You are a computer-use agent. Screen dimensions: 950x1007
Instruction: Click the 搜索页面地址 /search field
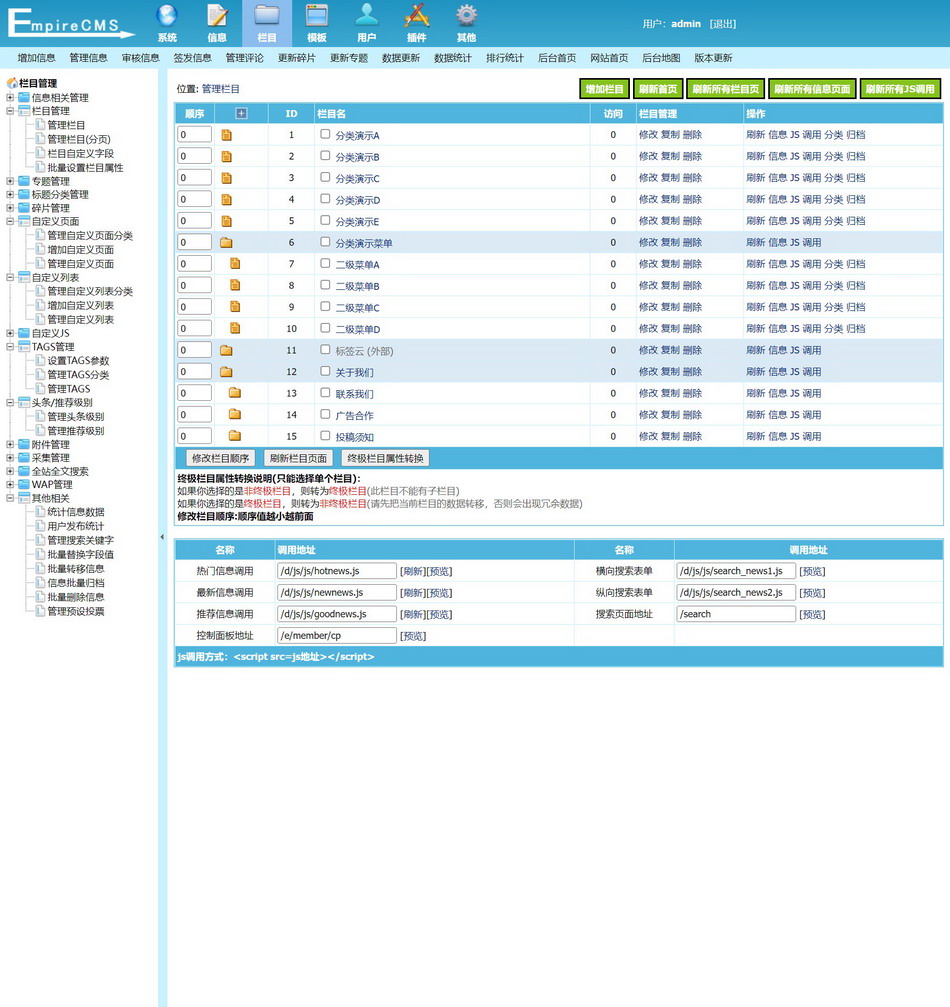[736, 614]
